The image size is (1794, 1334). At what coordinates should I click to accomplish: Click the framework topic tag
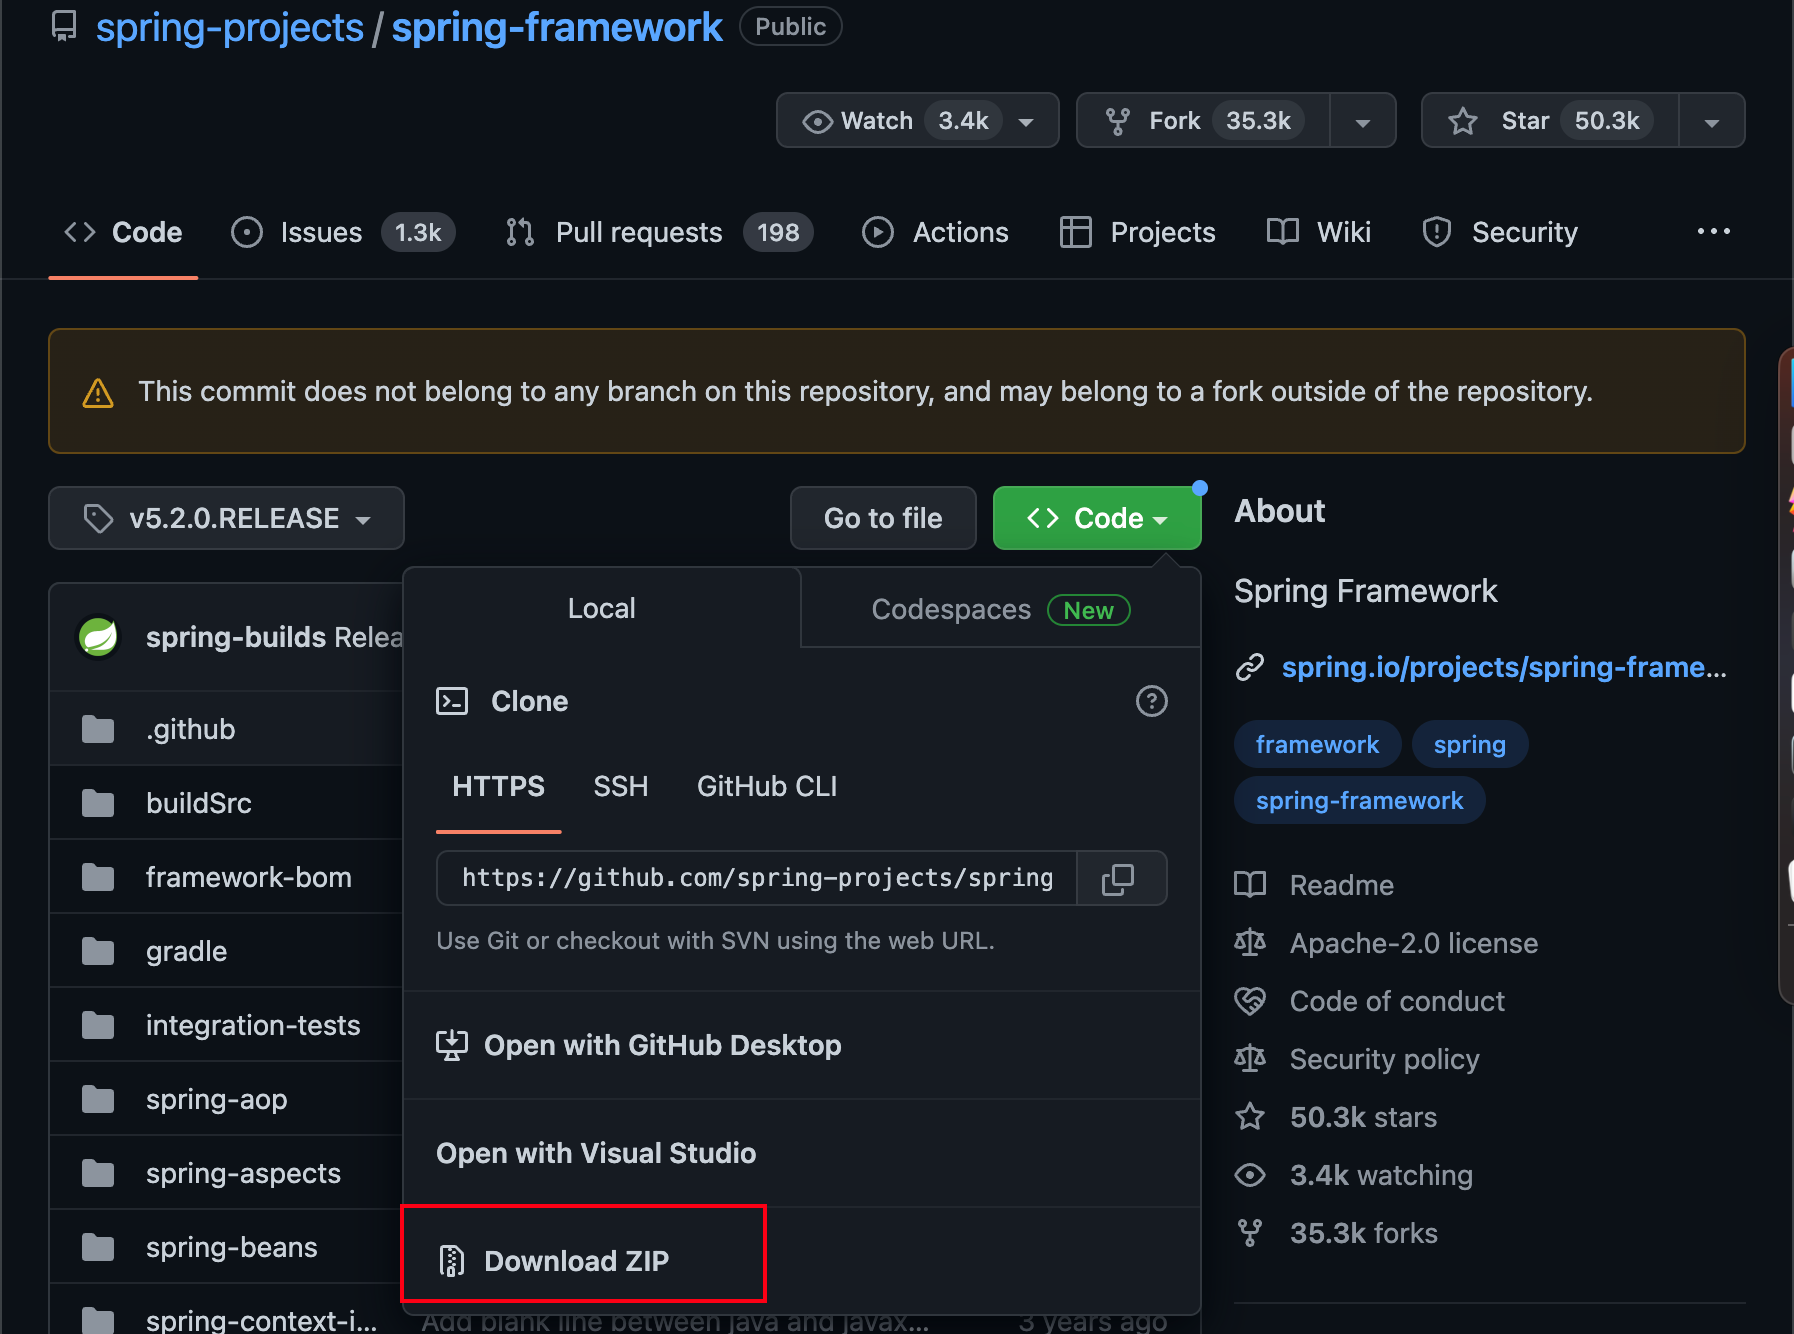[x=1317, y=744]
